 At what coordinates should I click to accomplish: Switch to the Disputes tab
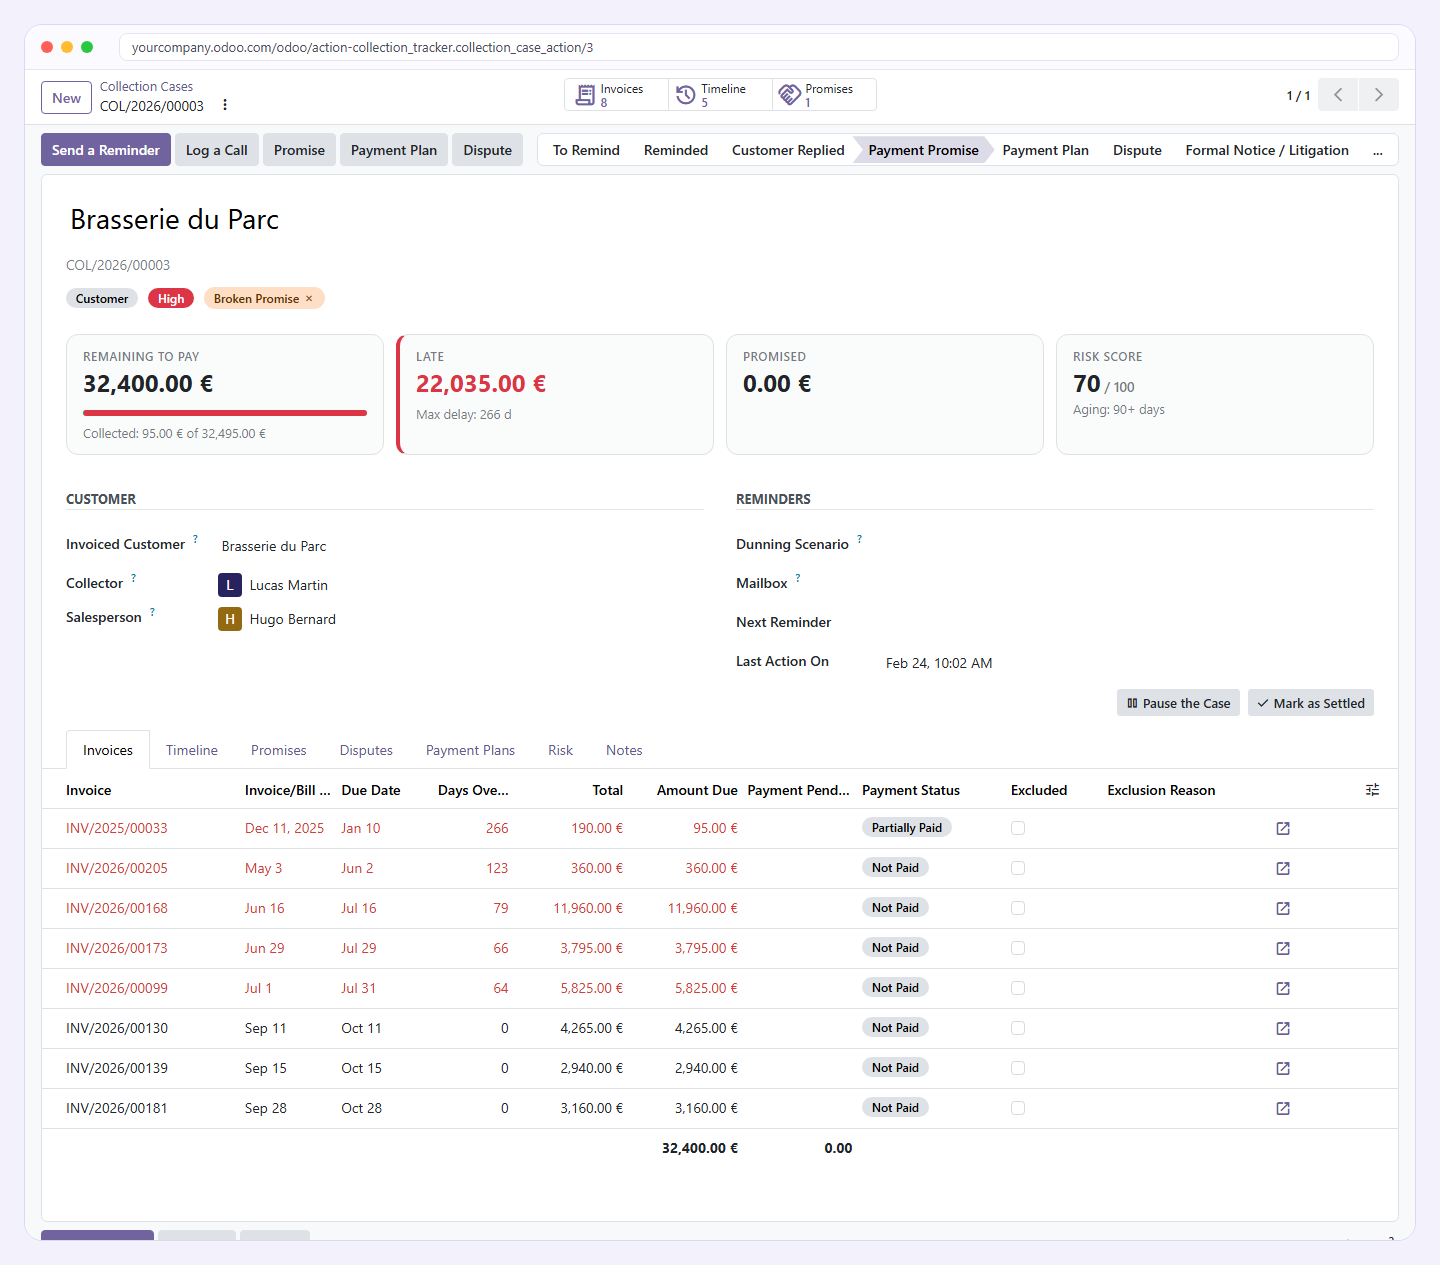click(366, 750)
